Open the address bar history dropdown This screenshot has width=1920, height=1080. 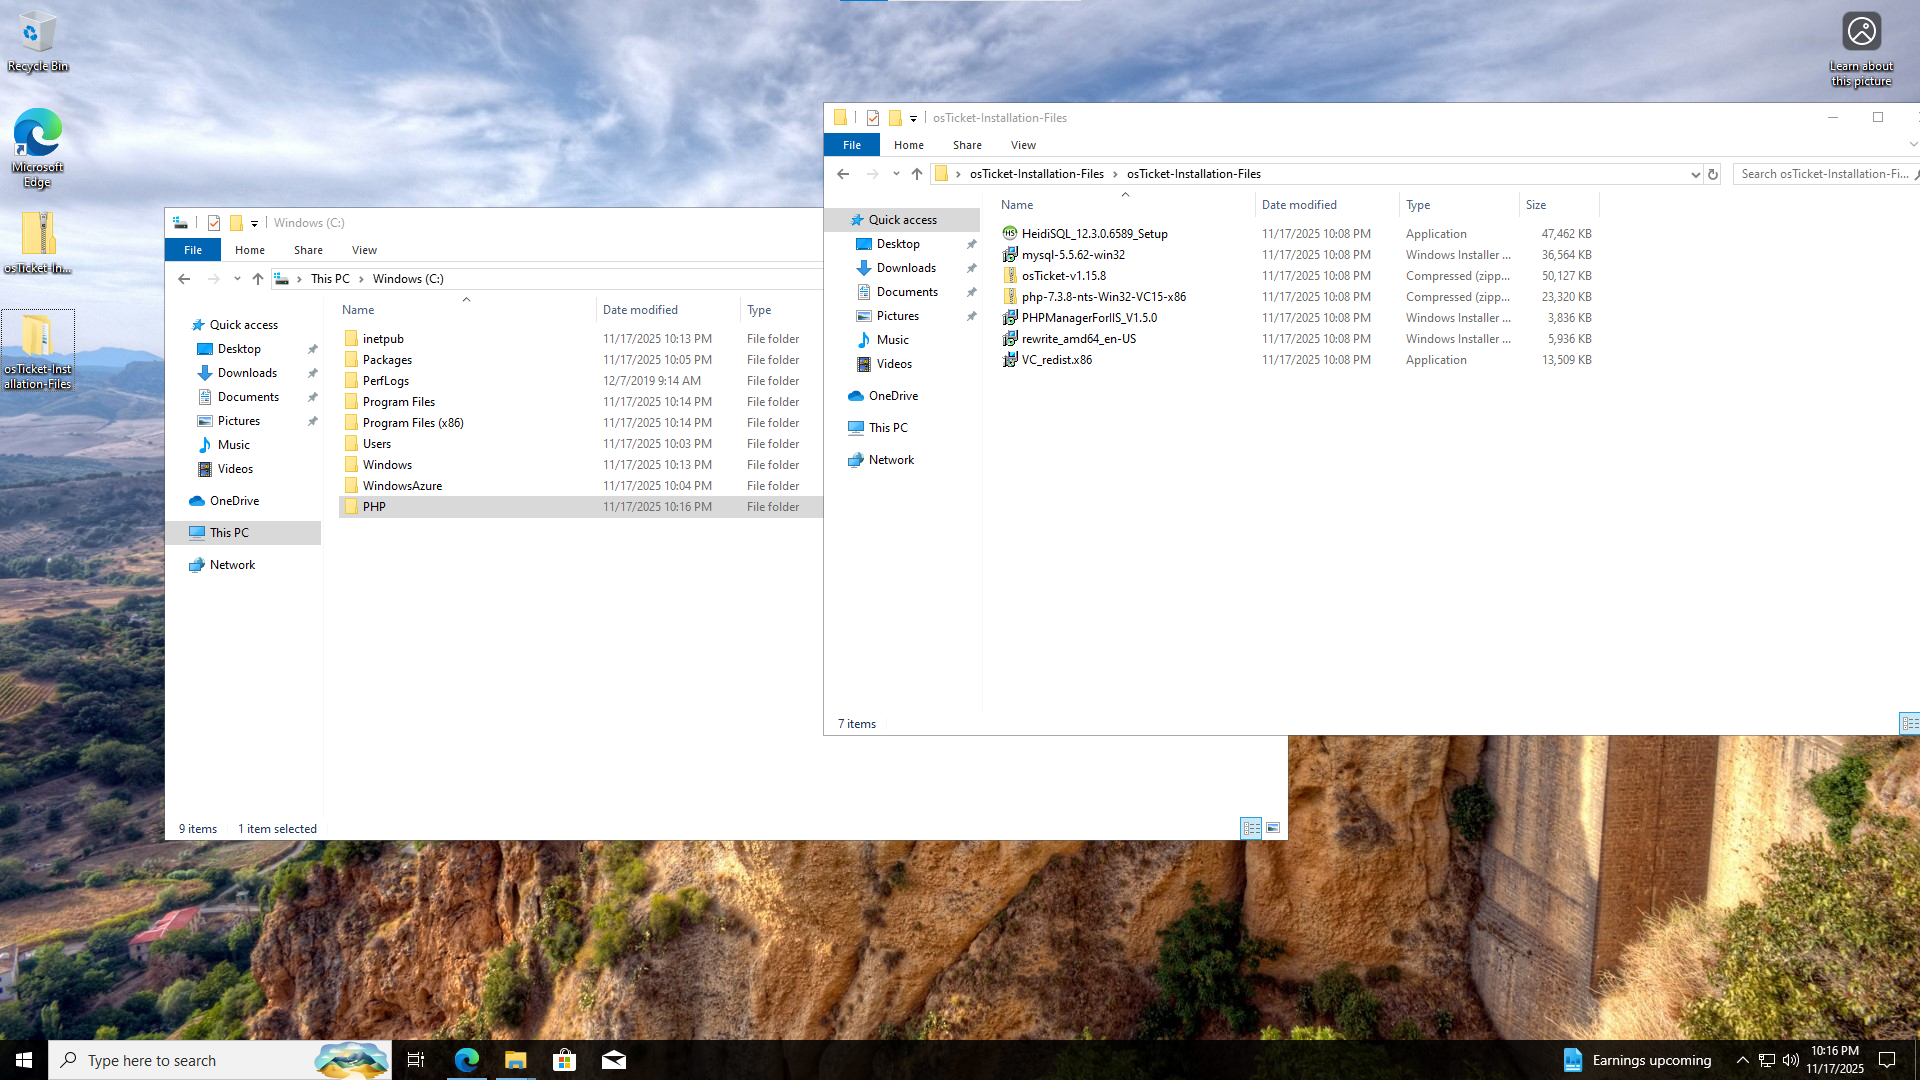1695,174
